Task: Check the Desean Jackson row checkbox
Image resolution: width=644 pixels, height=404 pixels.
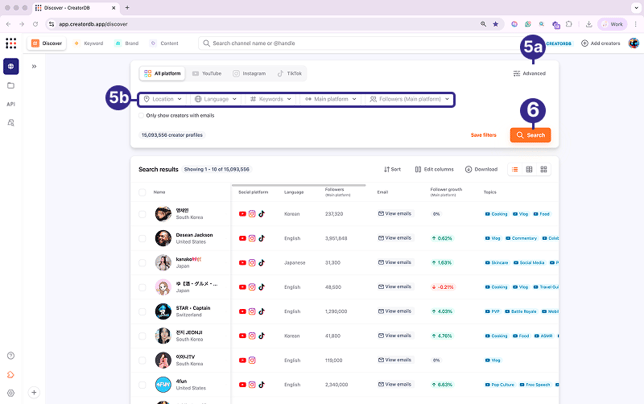Action: pos(142,238)
